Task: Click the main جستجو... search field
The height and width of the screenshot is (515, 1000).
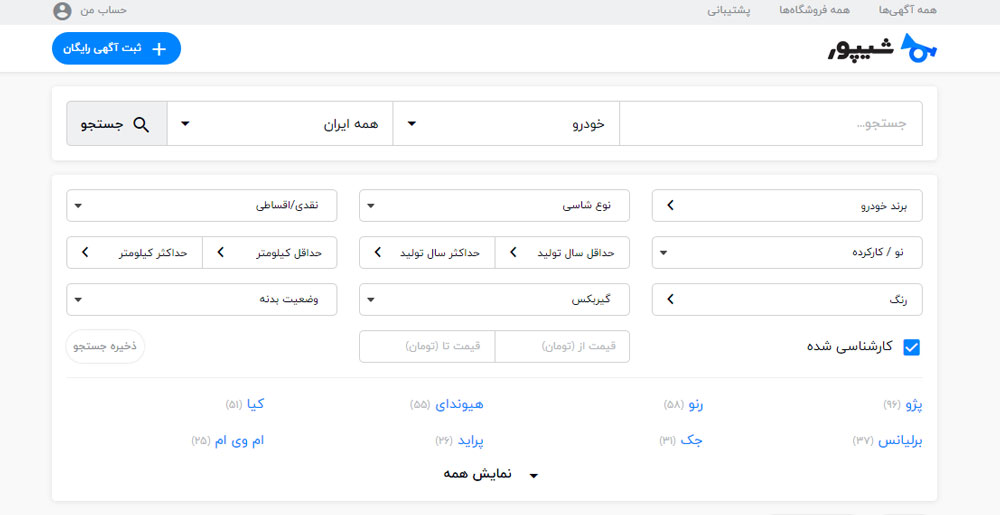Action: tap(770, 124)
